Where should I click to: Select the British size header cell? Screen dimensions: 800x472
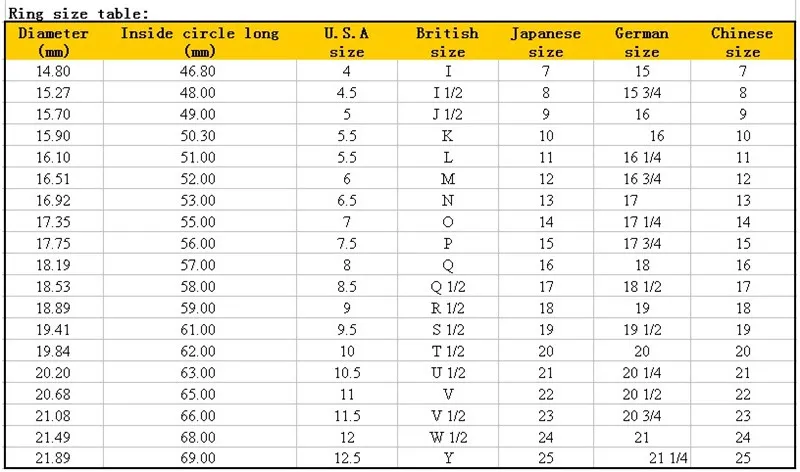tap(447, 42)
